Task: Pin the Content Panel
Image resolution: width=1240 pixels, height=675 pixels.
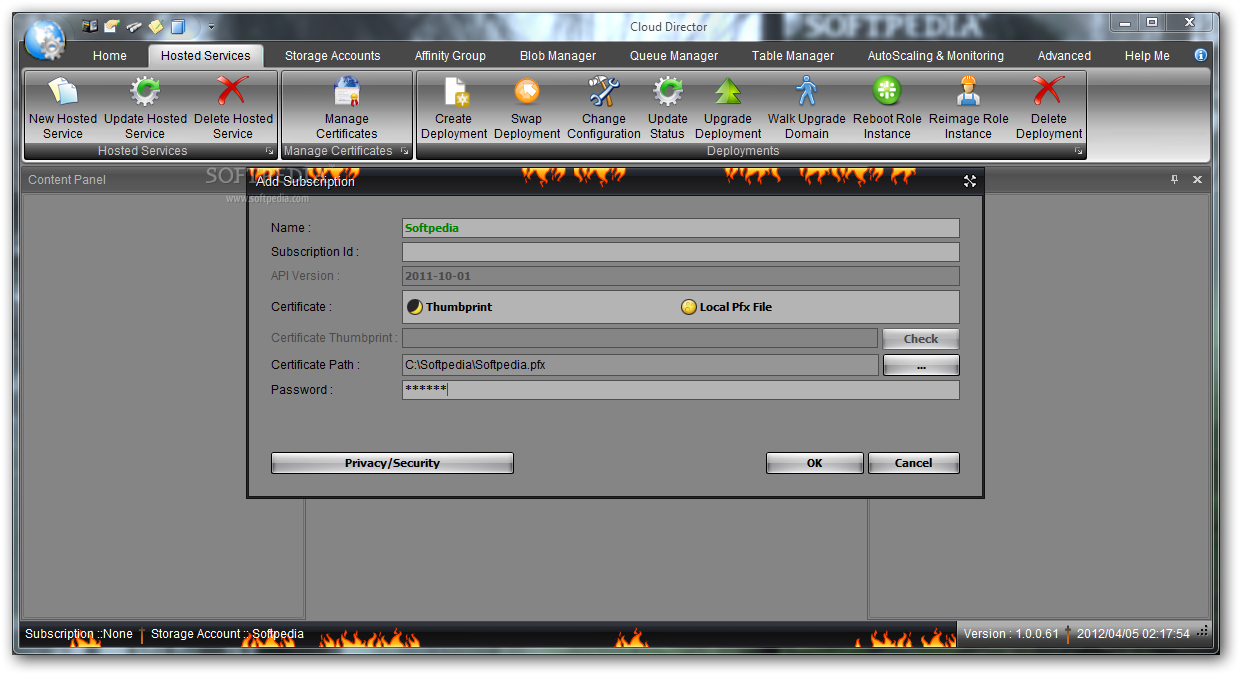Action: pos(1175,180)
